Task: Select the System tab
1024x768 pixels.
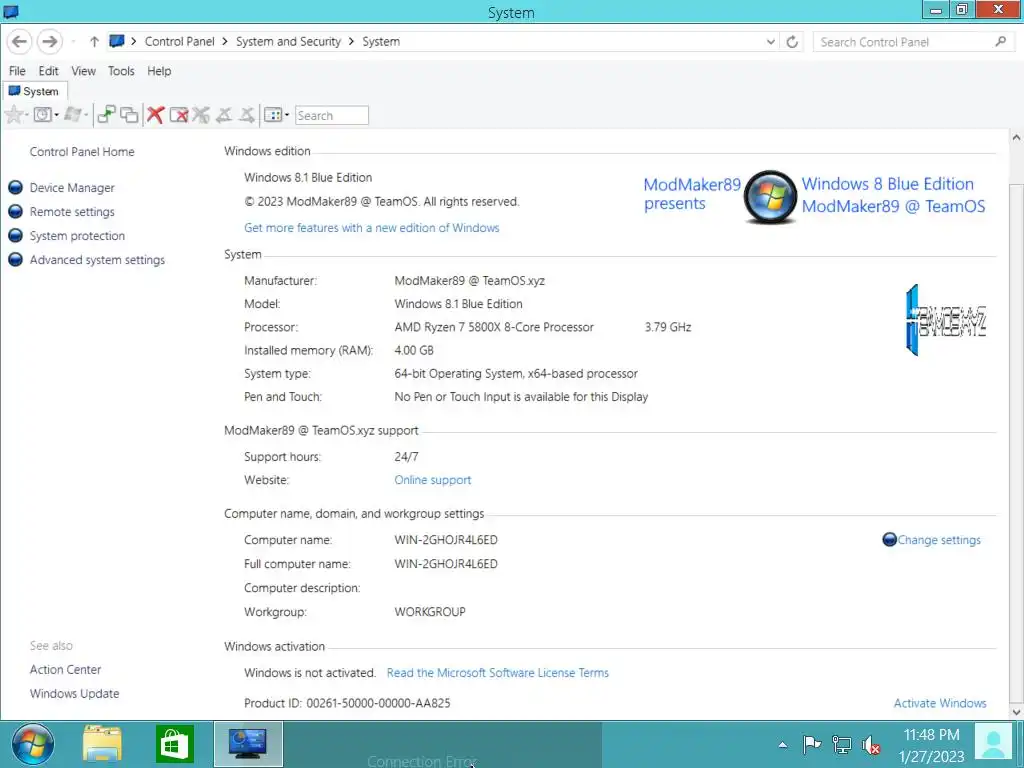Action: point(34,91)
